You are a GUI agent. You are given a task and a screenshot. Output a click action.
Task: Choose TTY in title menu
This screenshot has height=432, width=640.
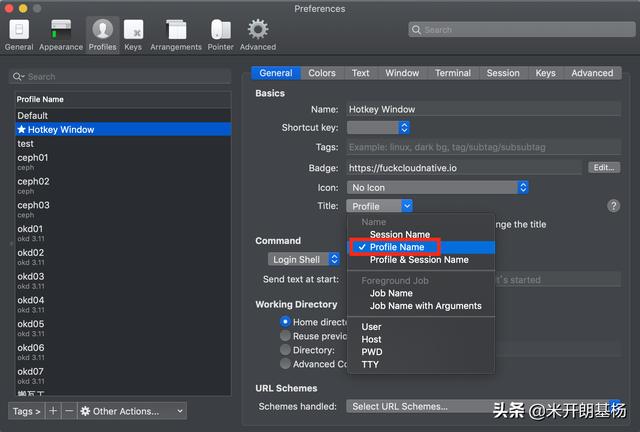click(x=421, y=365)
